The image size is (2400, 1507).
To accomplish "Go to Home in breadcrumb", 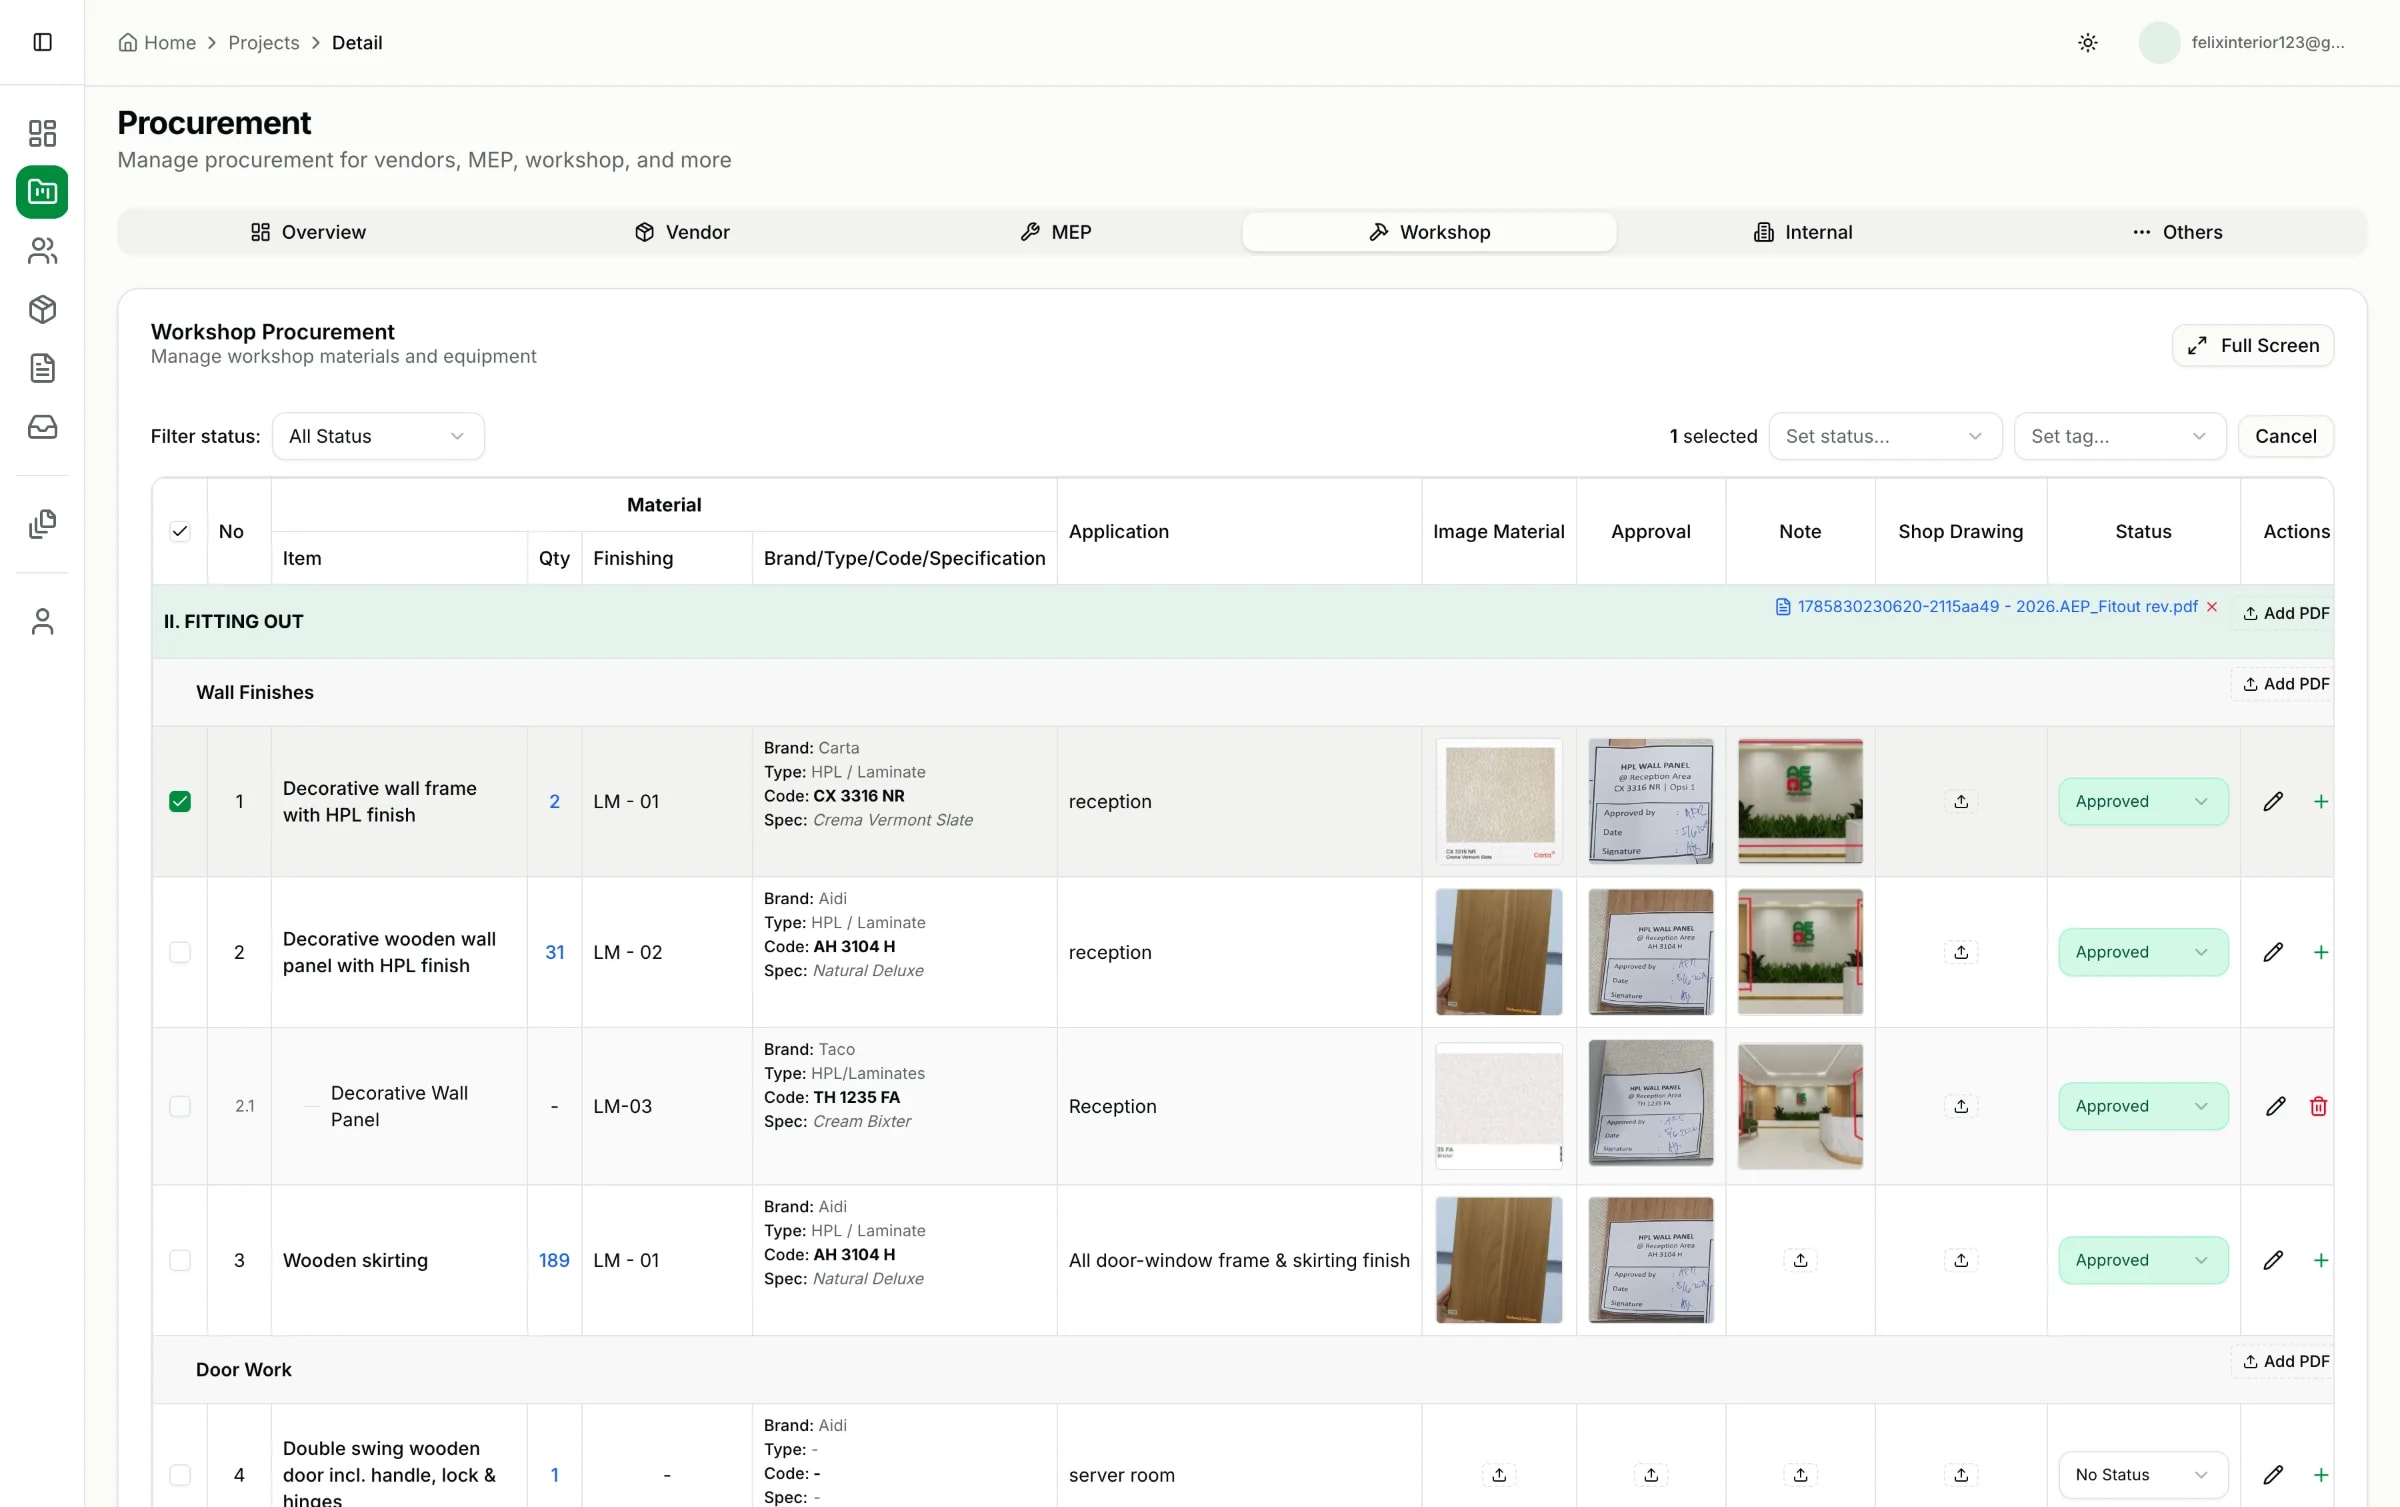I will point(157,42).
